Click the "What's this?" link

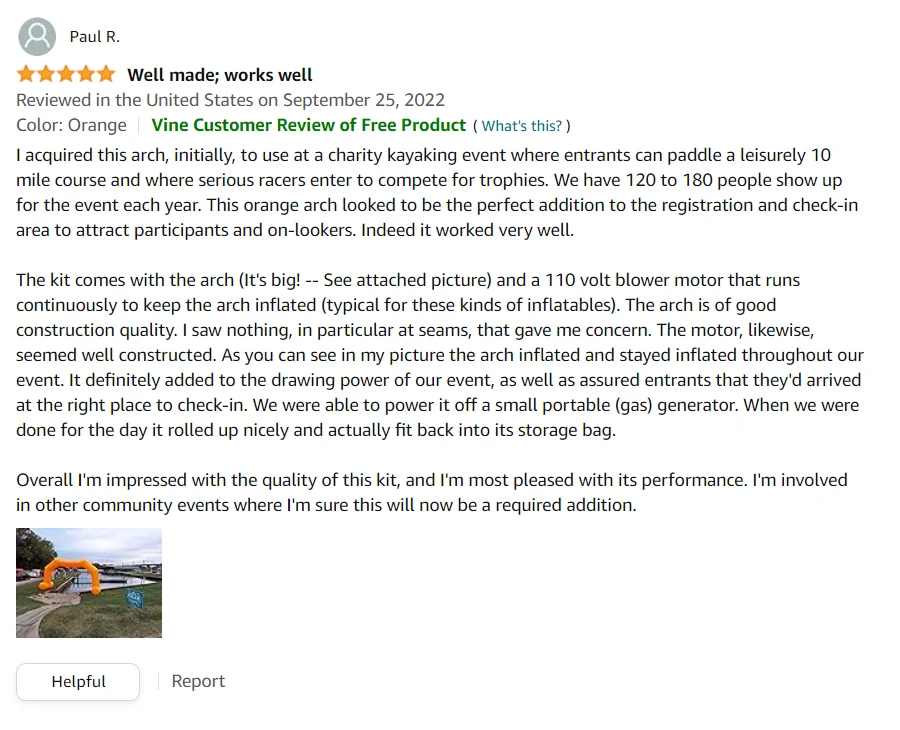(x=520, y=126)
